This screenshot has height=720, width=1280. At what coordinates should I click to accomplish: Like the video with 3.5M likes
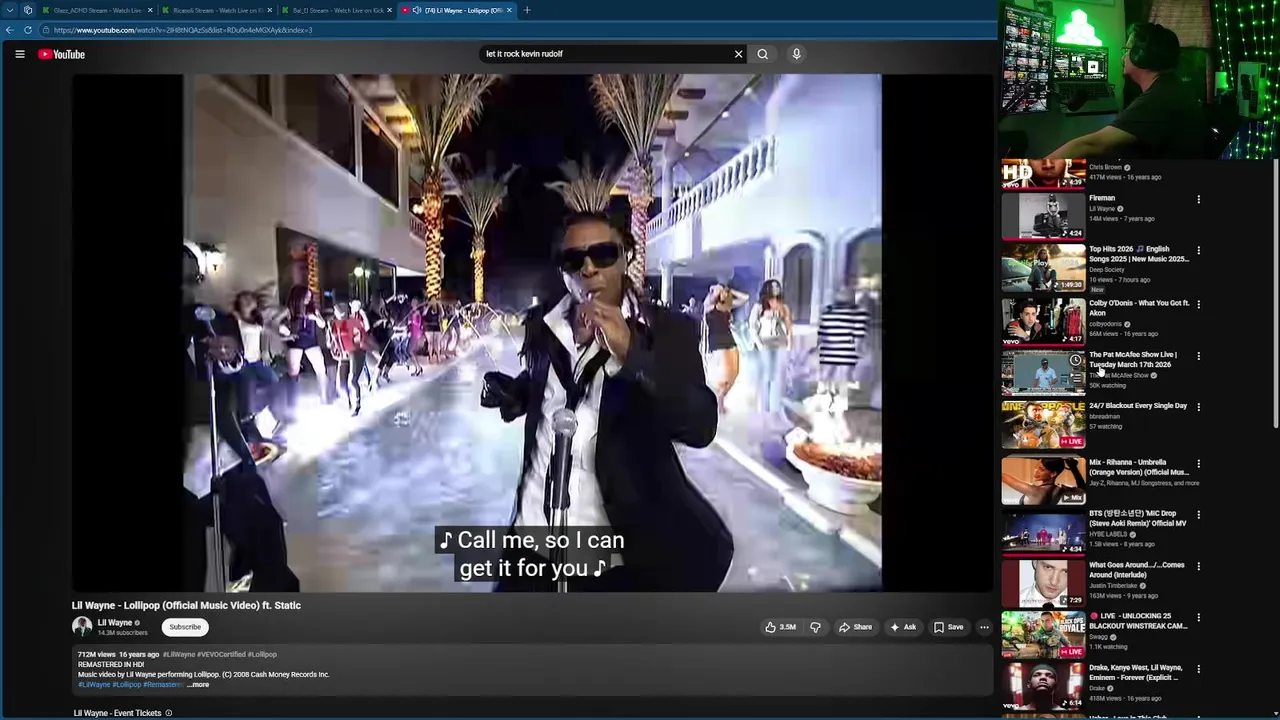780,627
